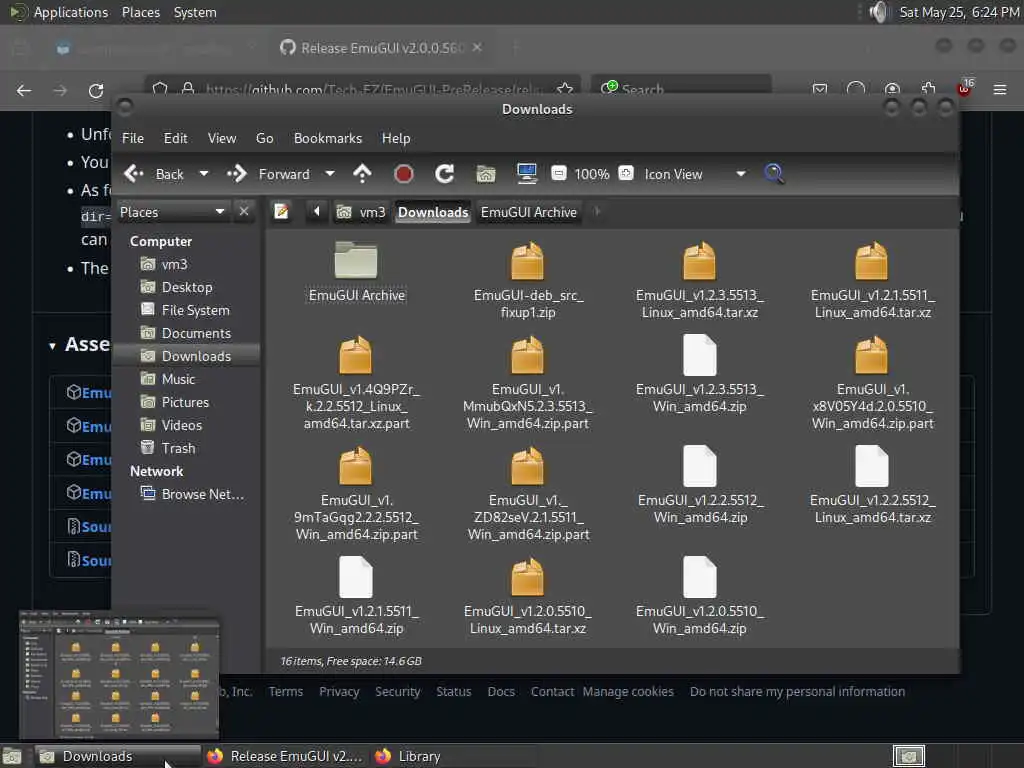Select Trash in the Places sidebar
The width and height of the screenshot is (1024, 768).
click(x=178, y=448)
